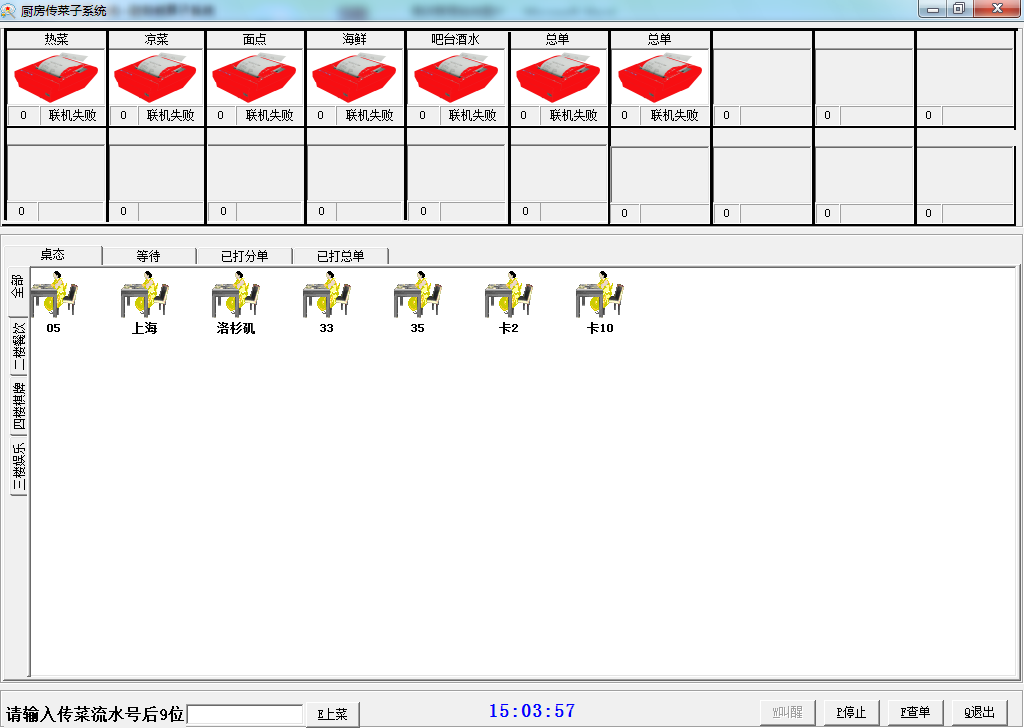Focus the 传菜流水号 input field

click(x=245, y=714)
